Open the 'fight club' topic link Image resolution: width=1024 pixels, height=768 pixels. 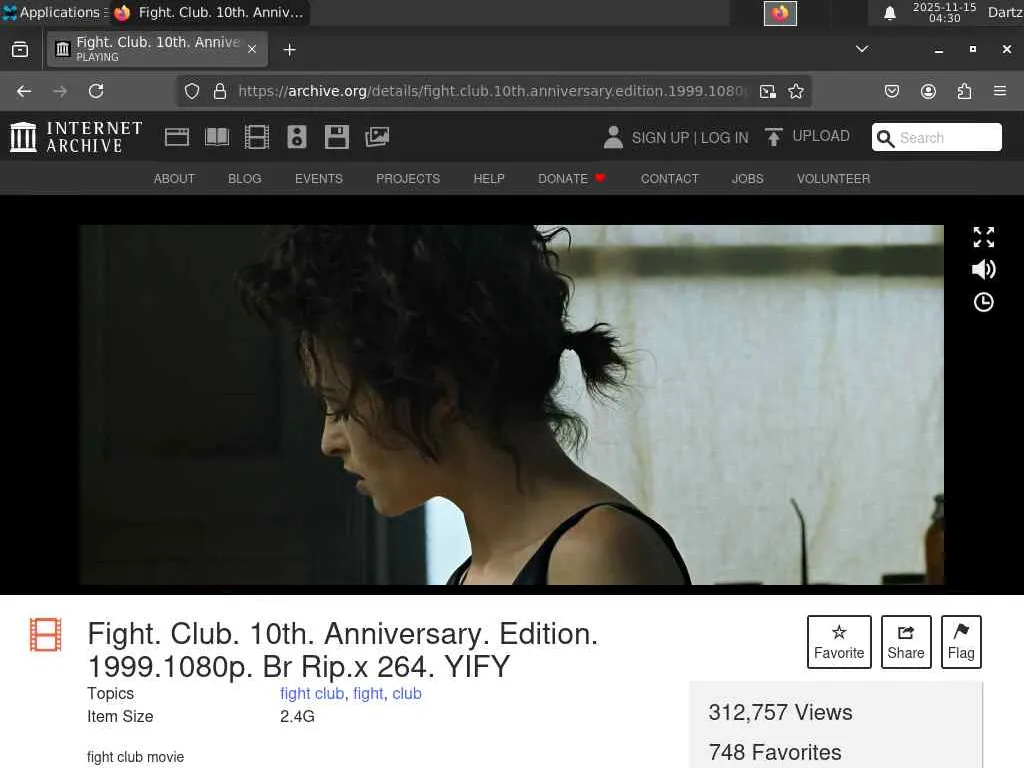point(312,694)
